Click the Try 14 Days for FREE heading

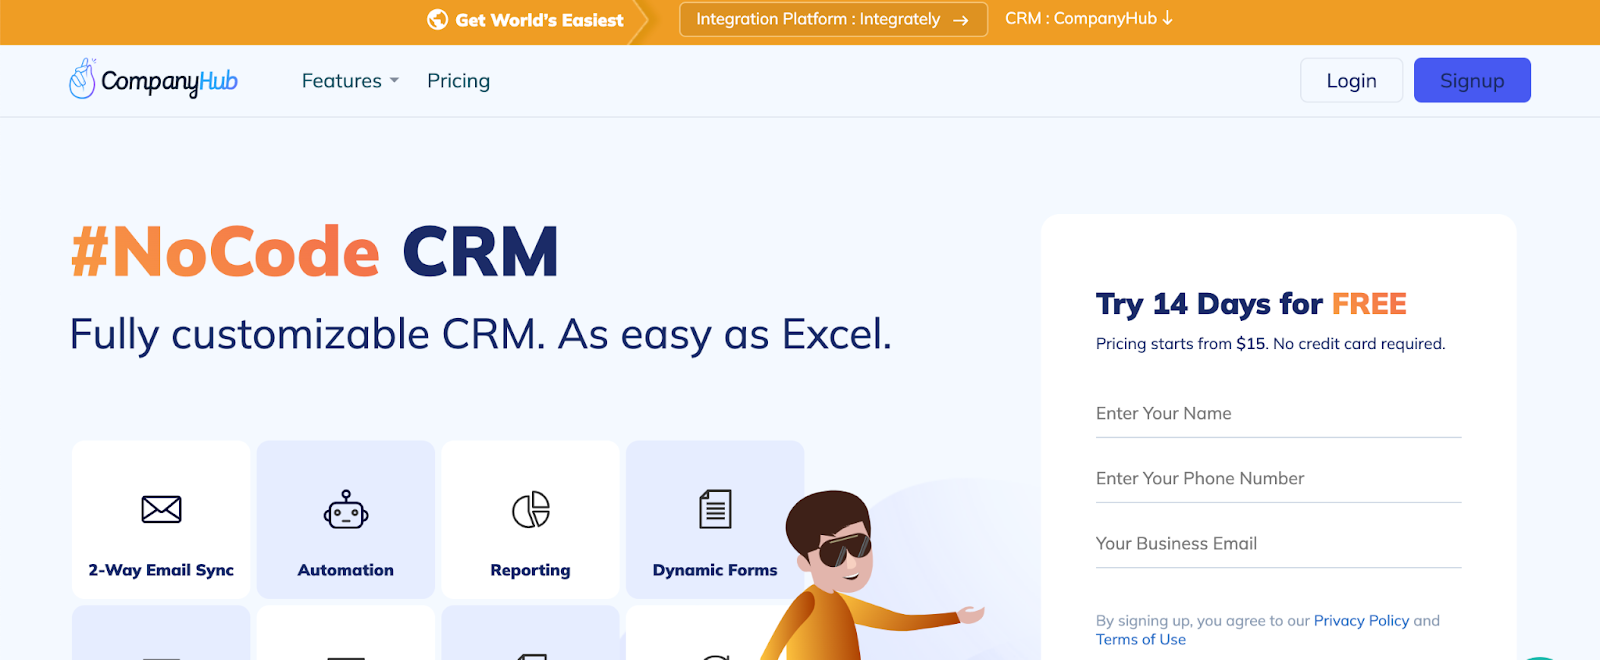(x=1251, y=303)
